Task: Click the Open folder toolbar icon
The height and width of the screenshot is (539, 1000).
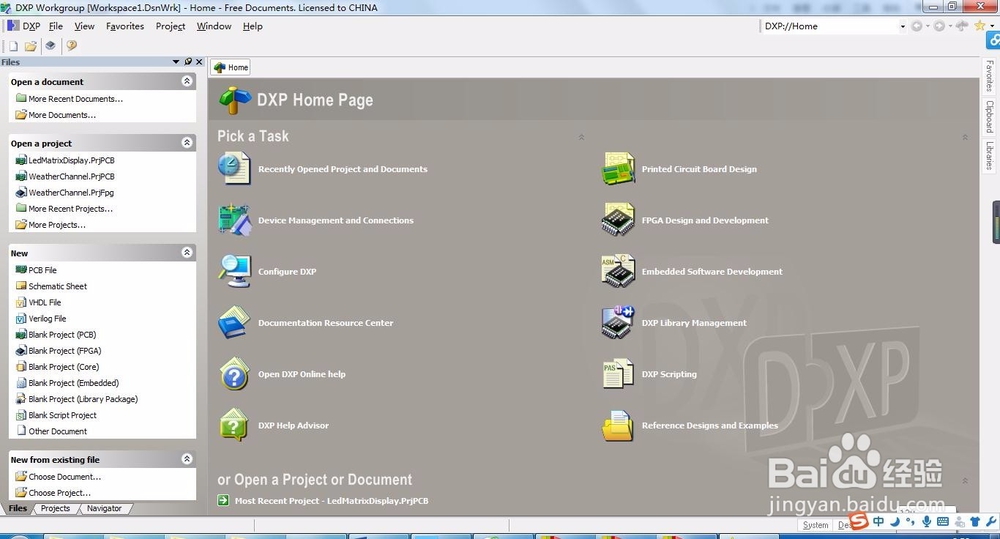Action: click(x=31, y=46)
